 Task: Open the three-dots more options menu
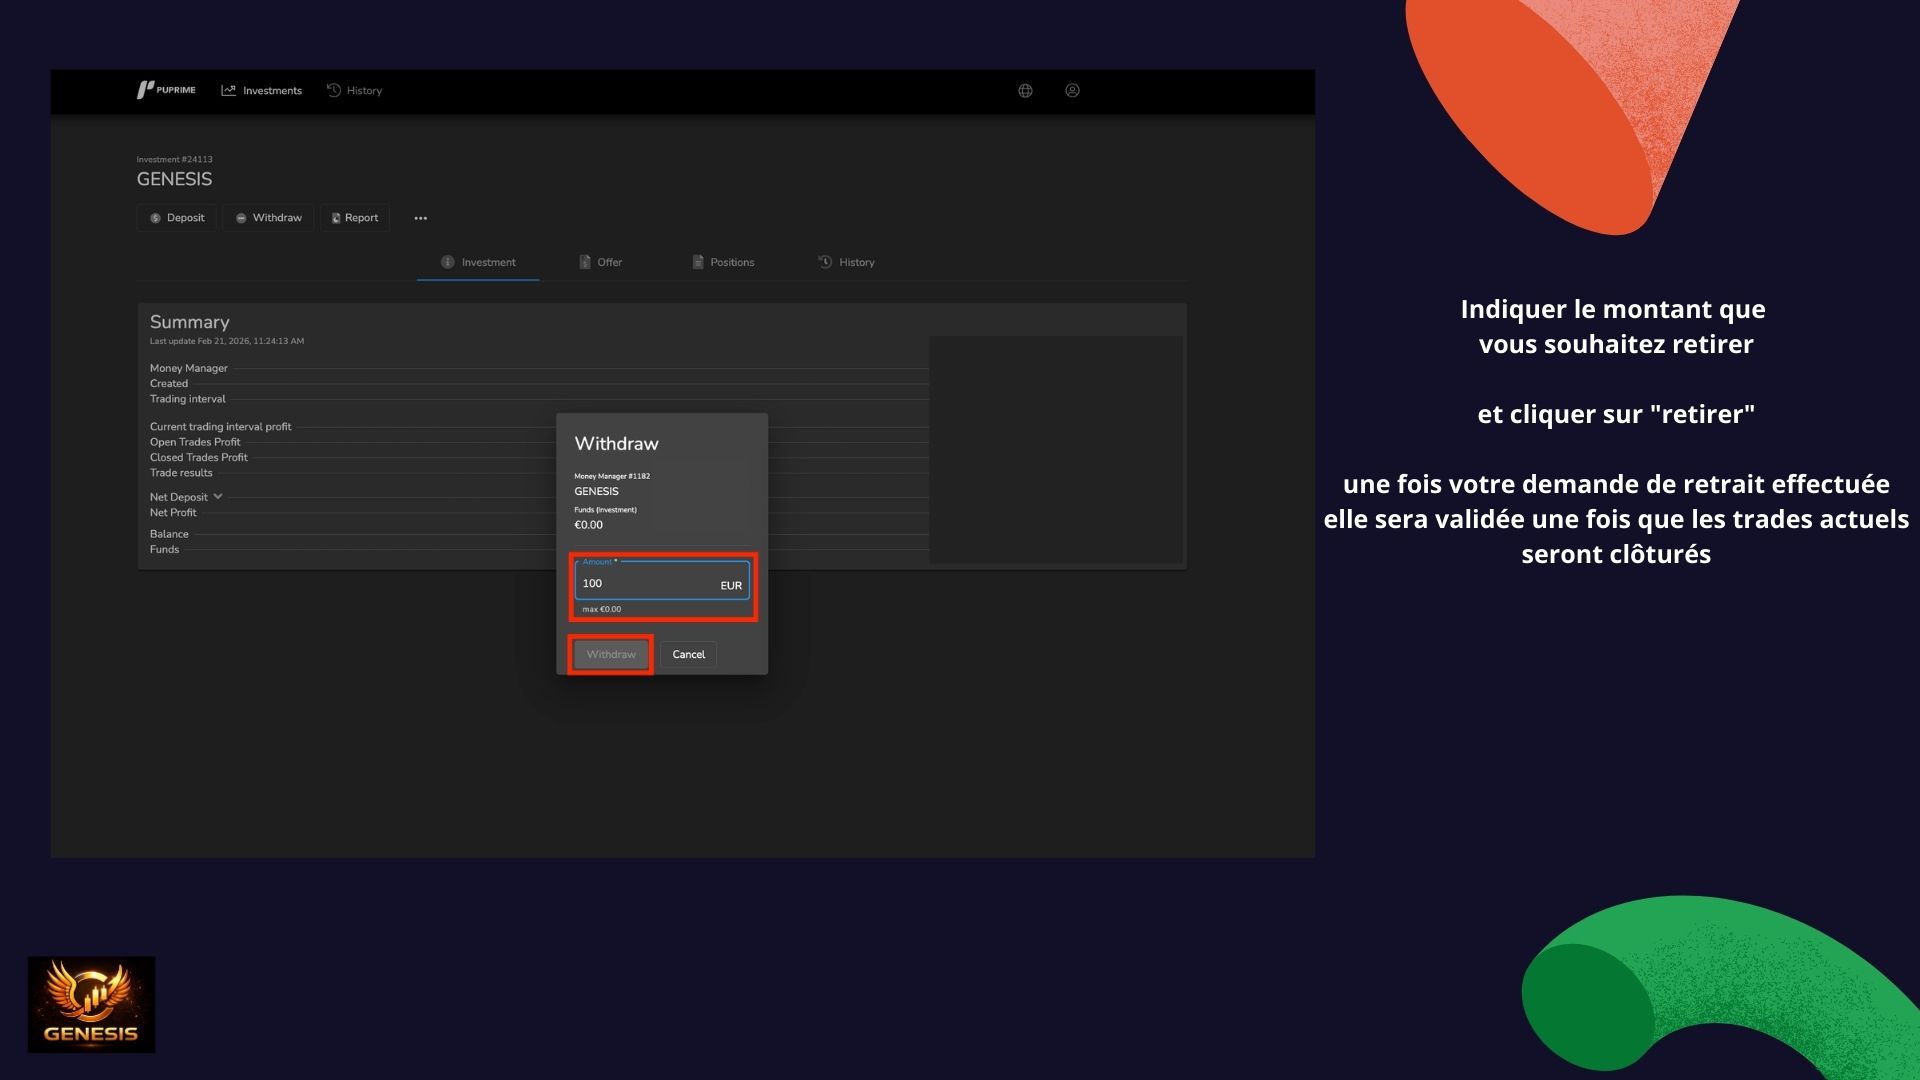(x=420, y=218)
